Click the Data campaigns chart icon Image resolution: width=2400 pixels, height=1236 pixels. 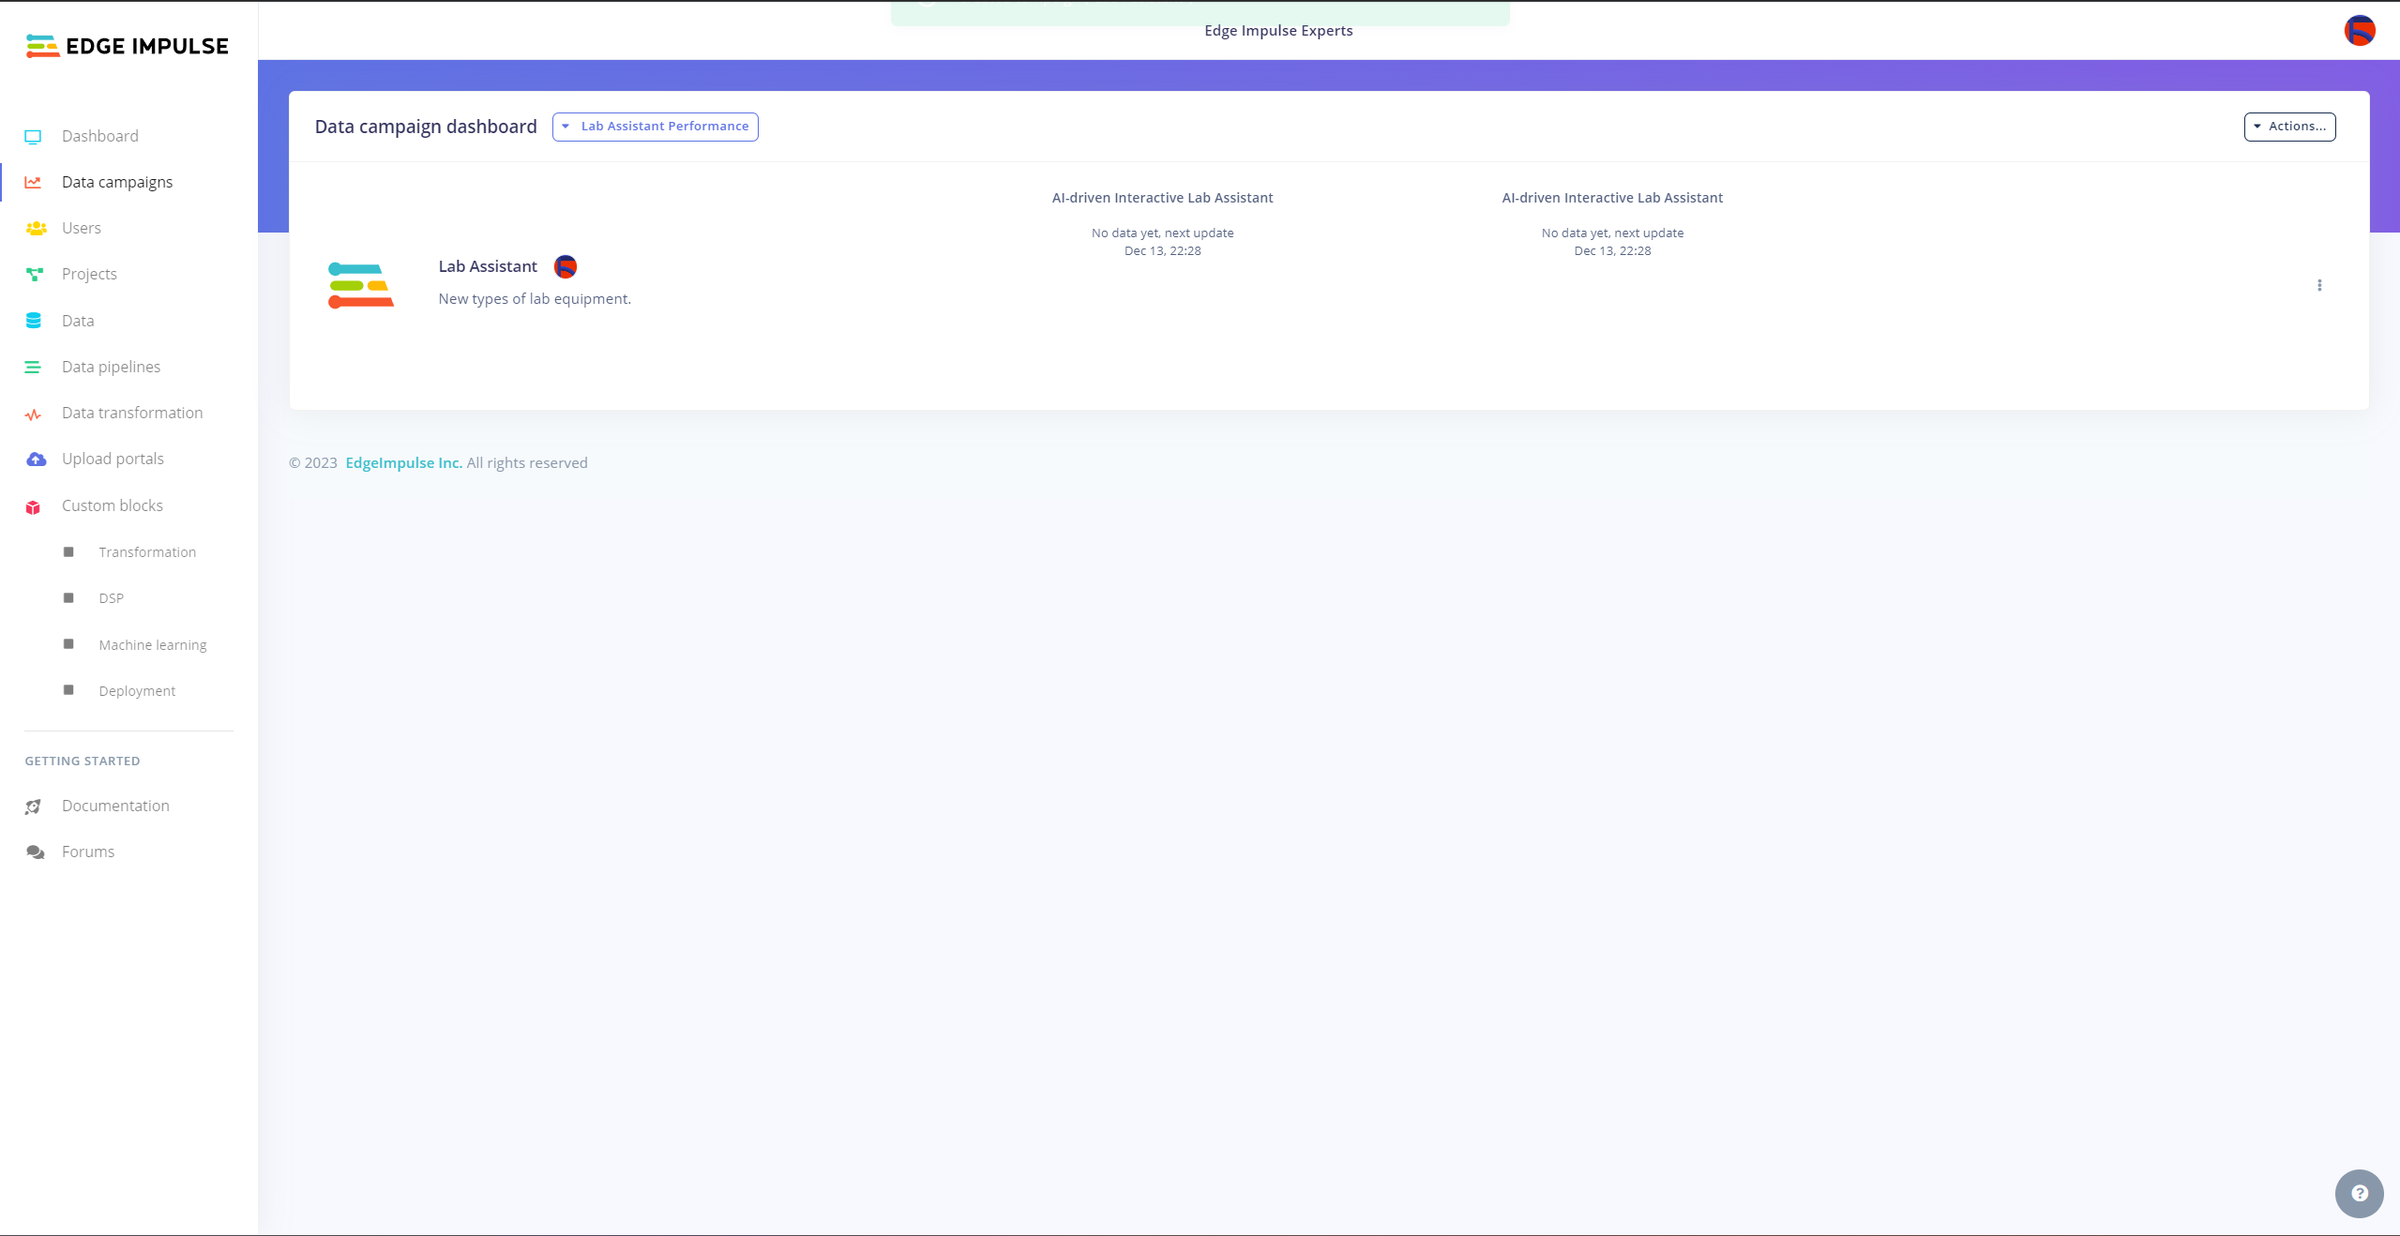(33, 183)
